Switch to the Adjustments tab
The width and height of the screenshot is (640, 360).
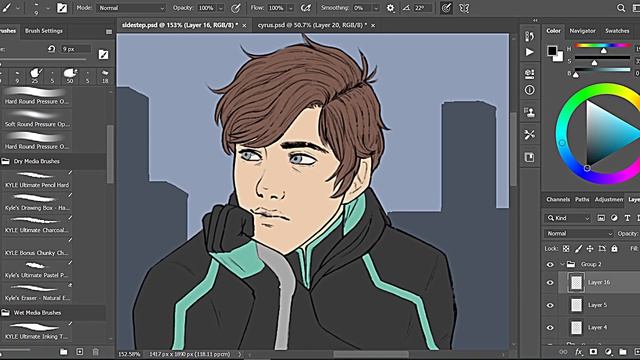tap(609, 199)
